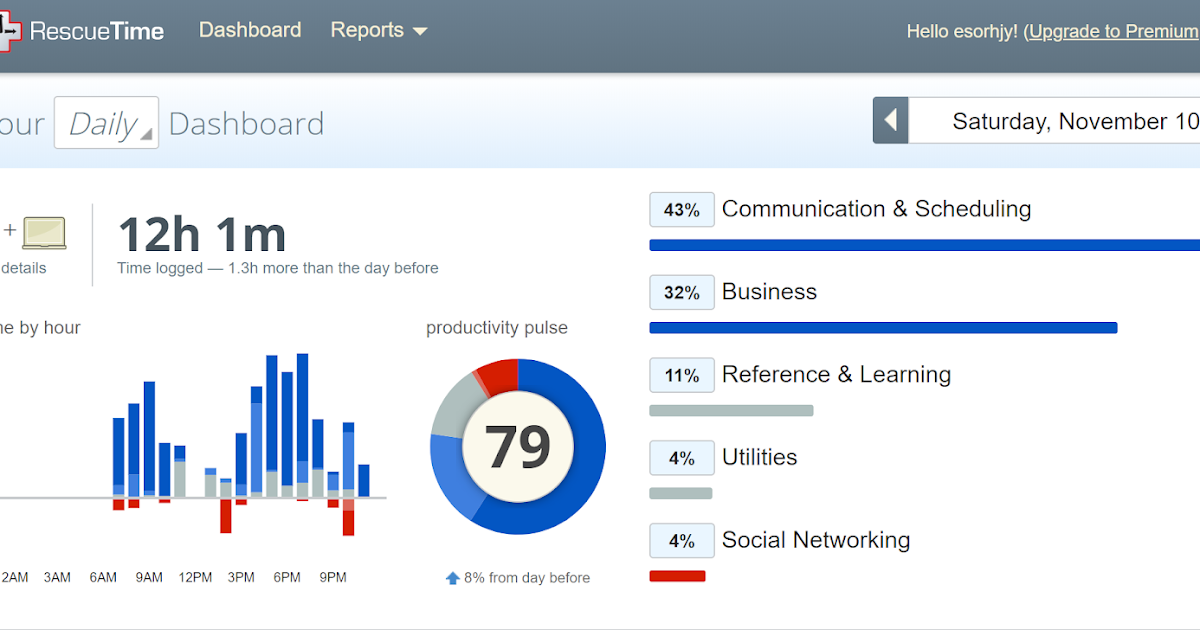Open the Business category
This screenshot has width=1200, height=630.
click(x=769, y=292)
